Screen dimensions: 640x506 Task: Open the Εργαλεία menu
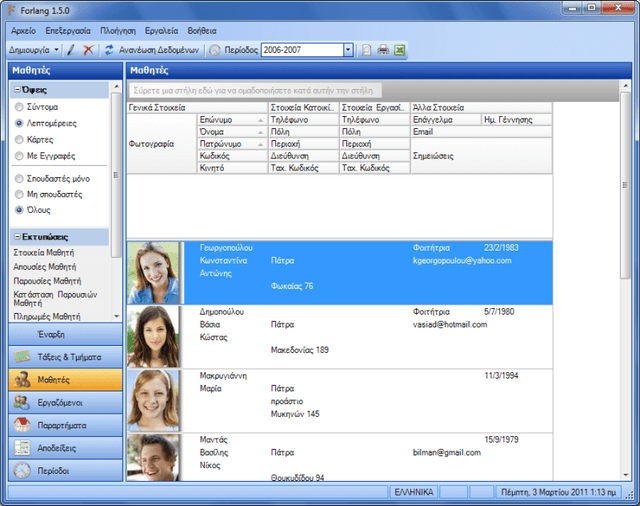tap(162, 31)
